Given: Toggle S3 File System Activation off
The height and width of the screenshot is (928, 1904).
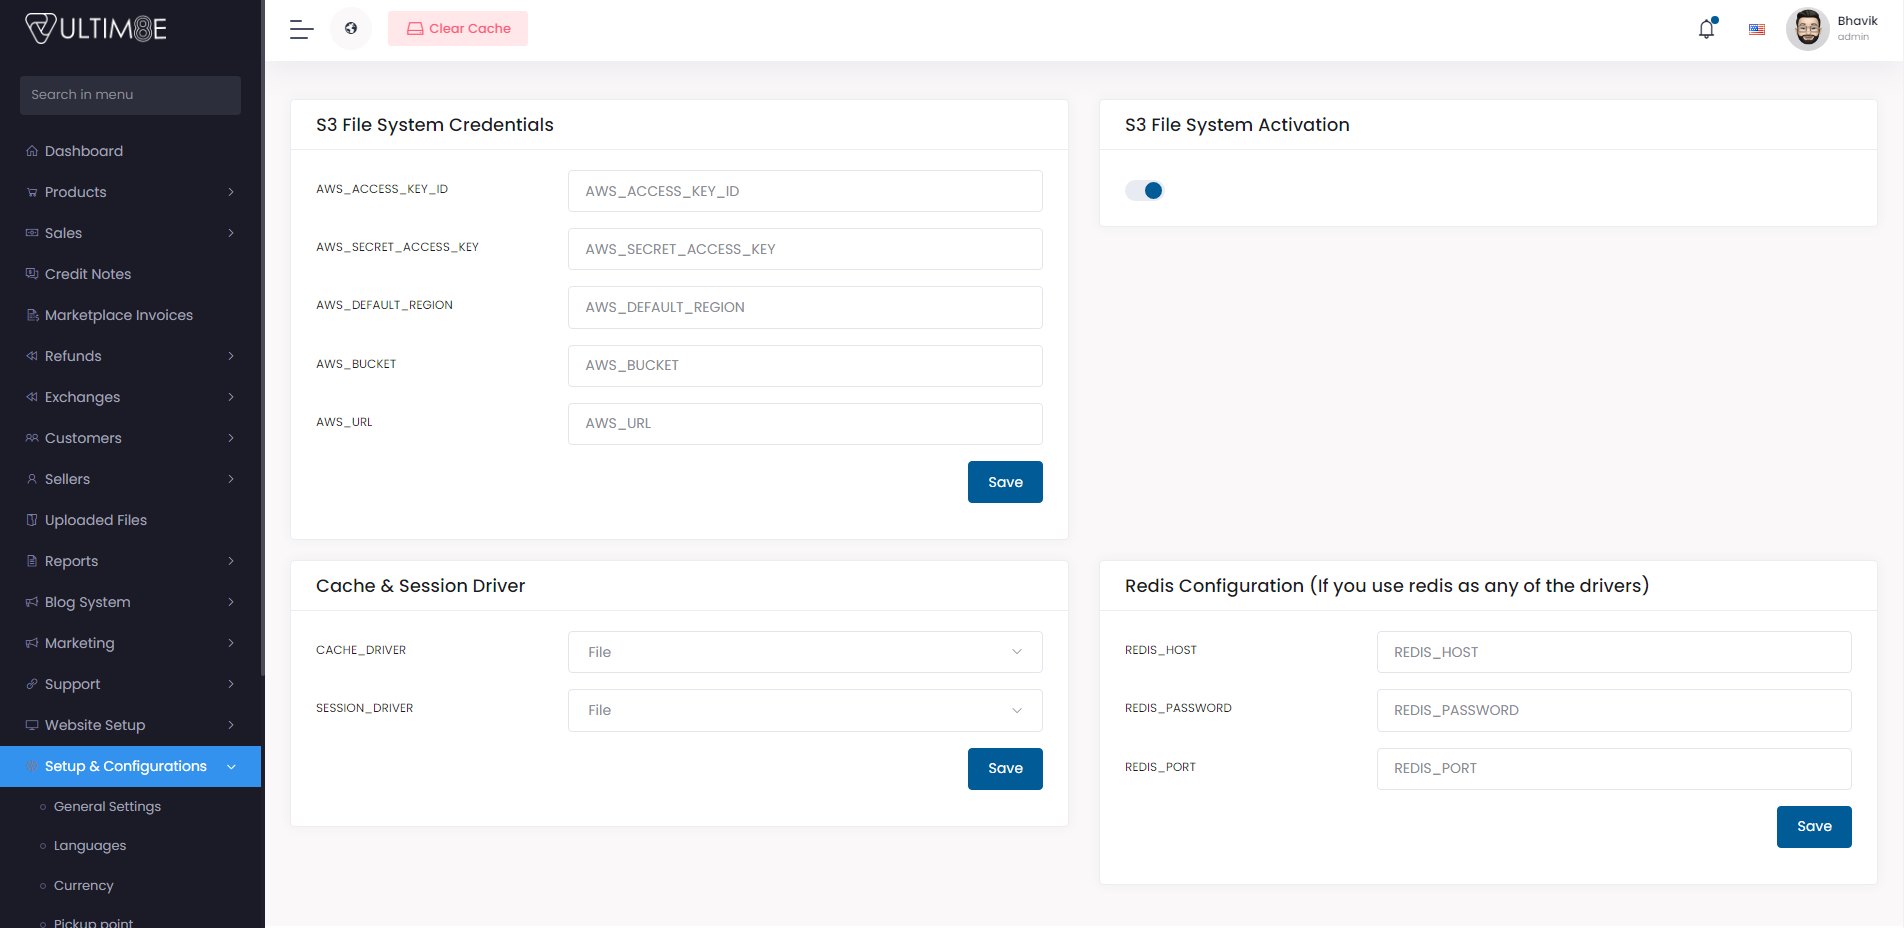Looking at the screenshot, I should coord(1144,189).
